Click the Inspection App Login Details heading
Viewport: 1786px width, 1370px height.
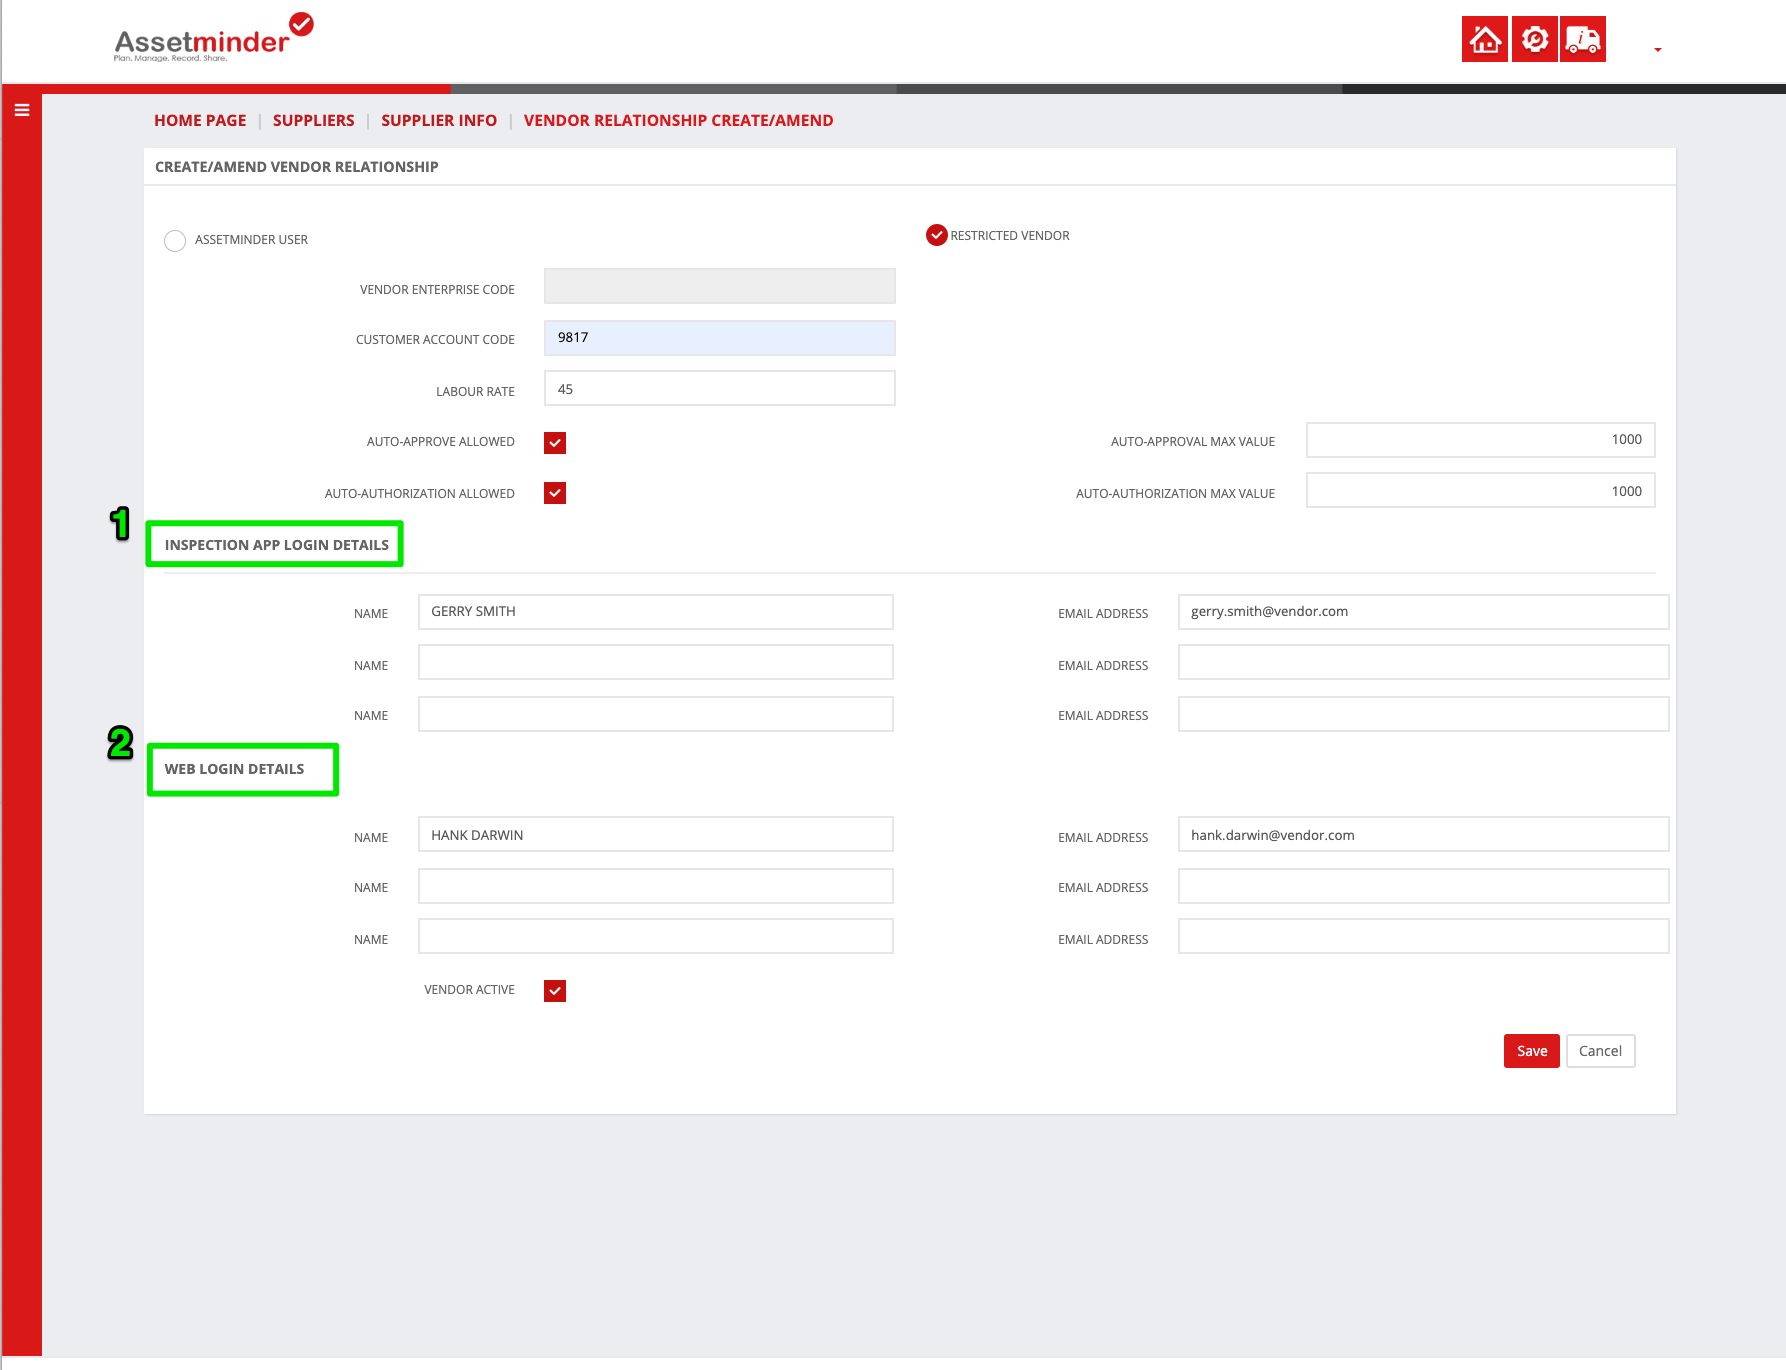pos(277,545)
